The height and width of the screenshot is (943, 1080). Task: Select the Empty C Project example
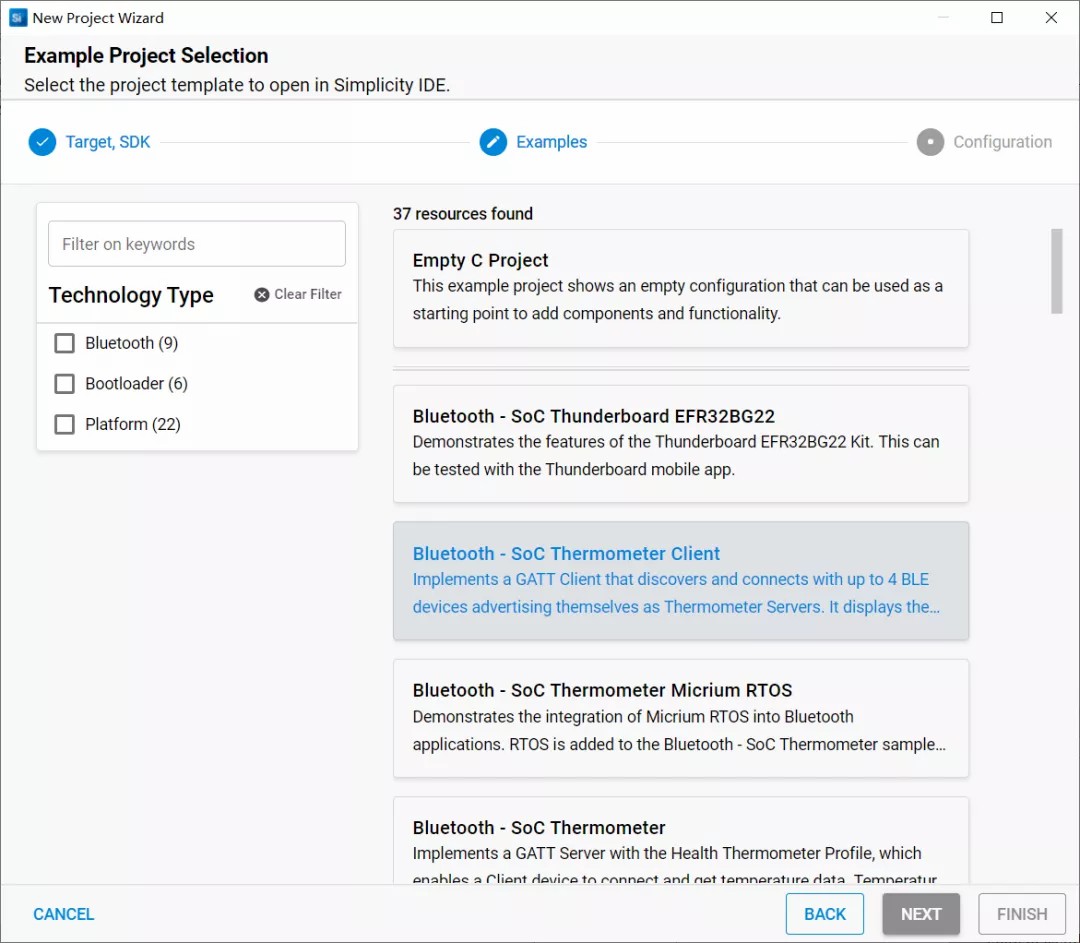tap(681, 288)
